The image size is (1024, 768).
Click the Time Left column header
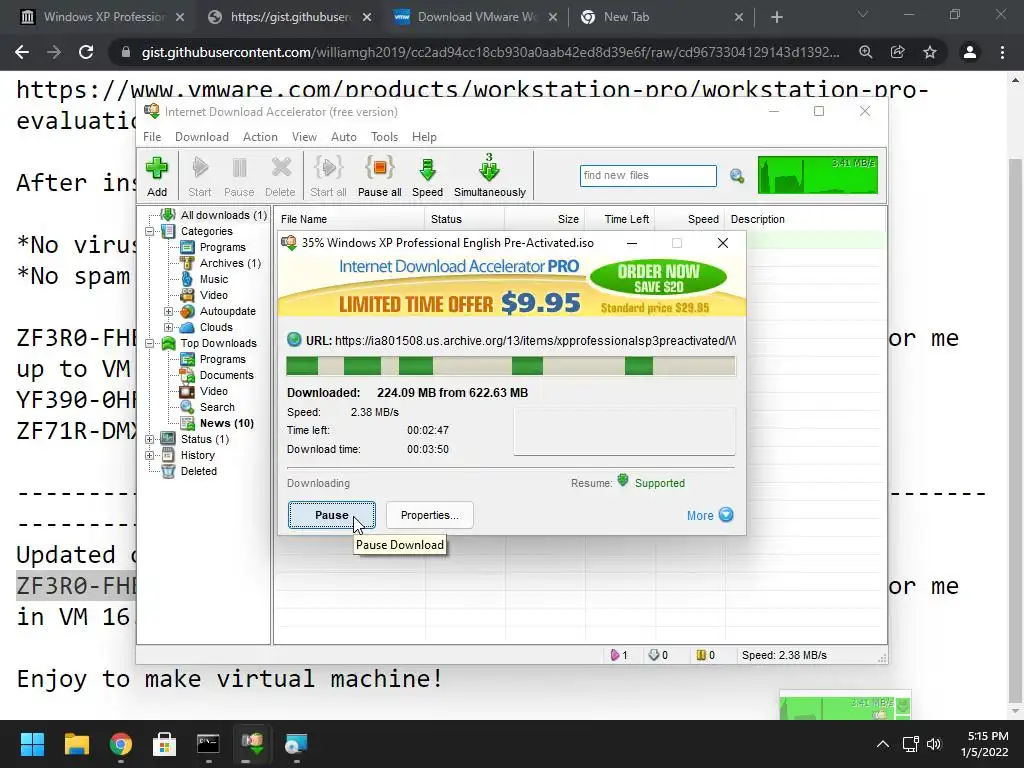pos(620,219)
